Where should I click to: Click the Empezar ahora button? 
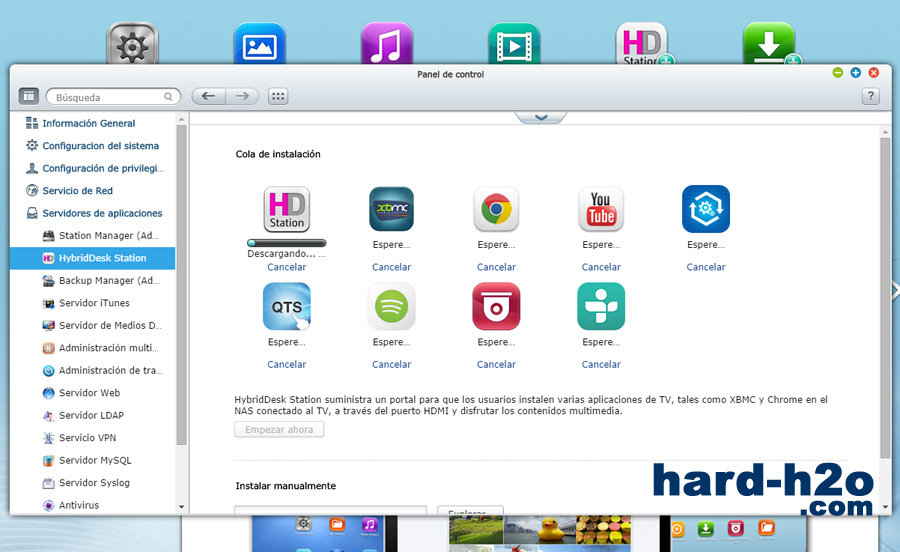279,429
